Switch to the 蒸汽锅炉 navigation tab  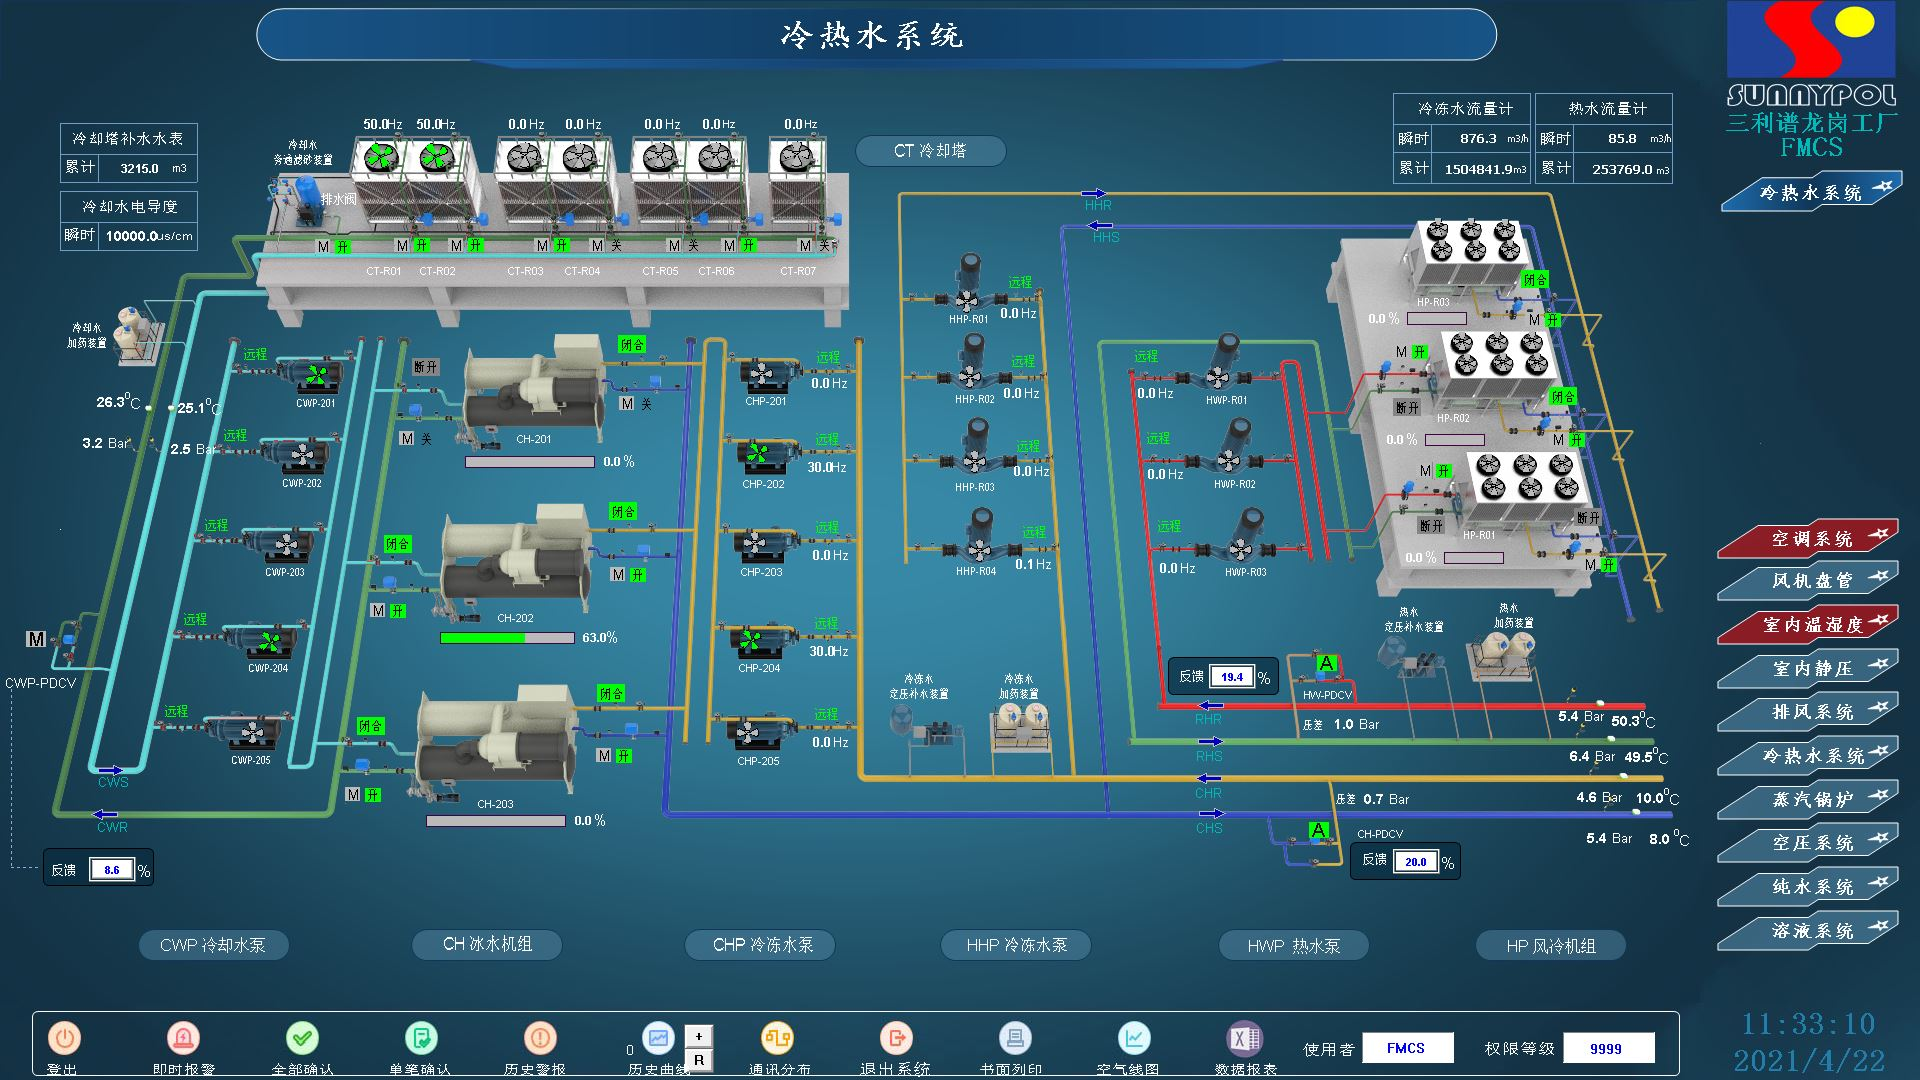(x=1810, y=800)
